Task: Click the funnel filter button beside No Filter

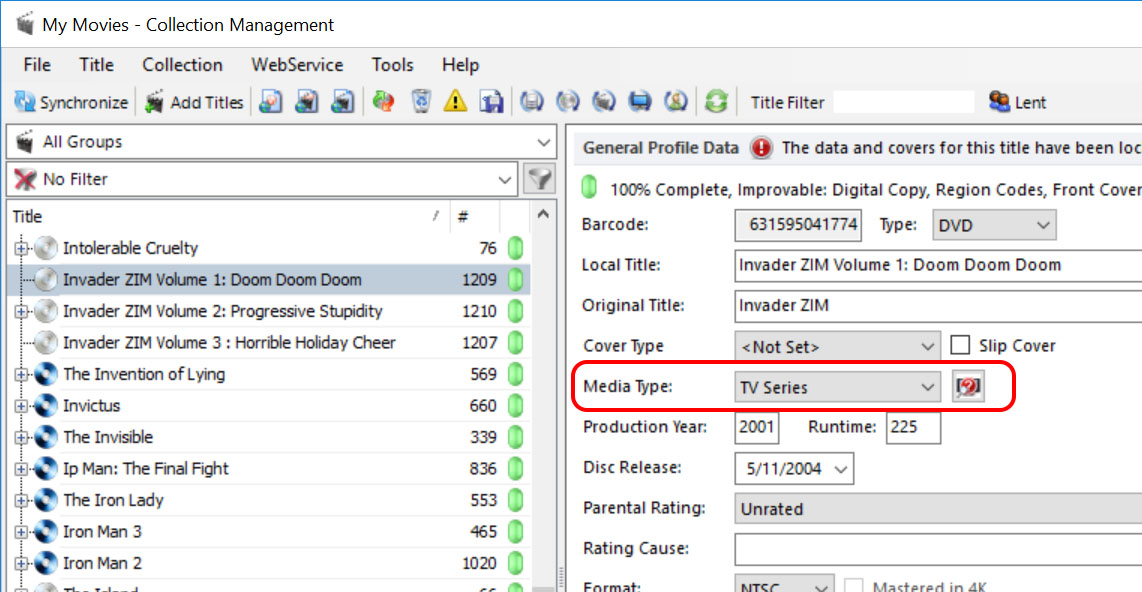Action: (540, 179)
